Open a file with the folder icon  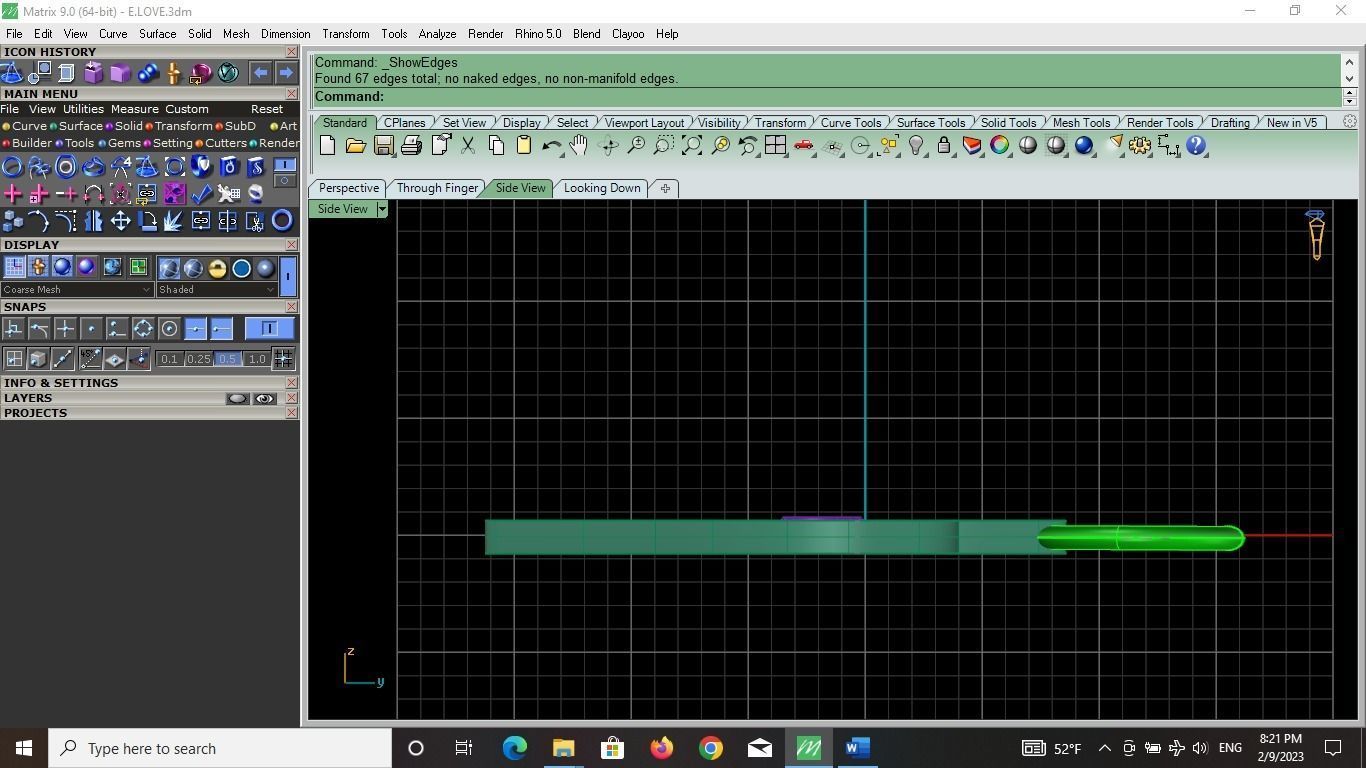pyautogui.click(x=355, y=146)
